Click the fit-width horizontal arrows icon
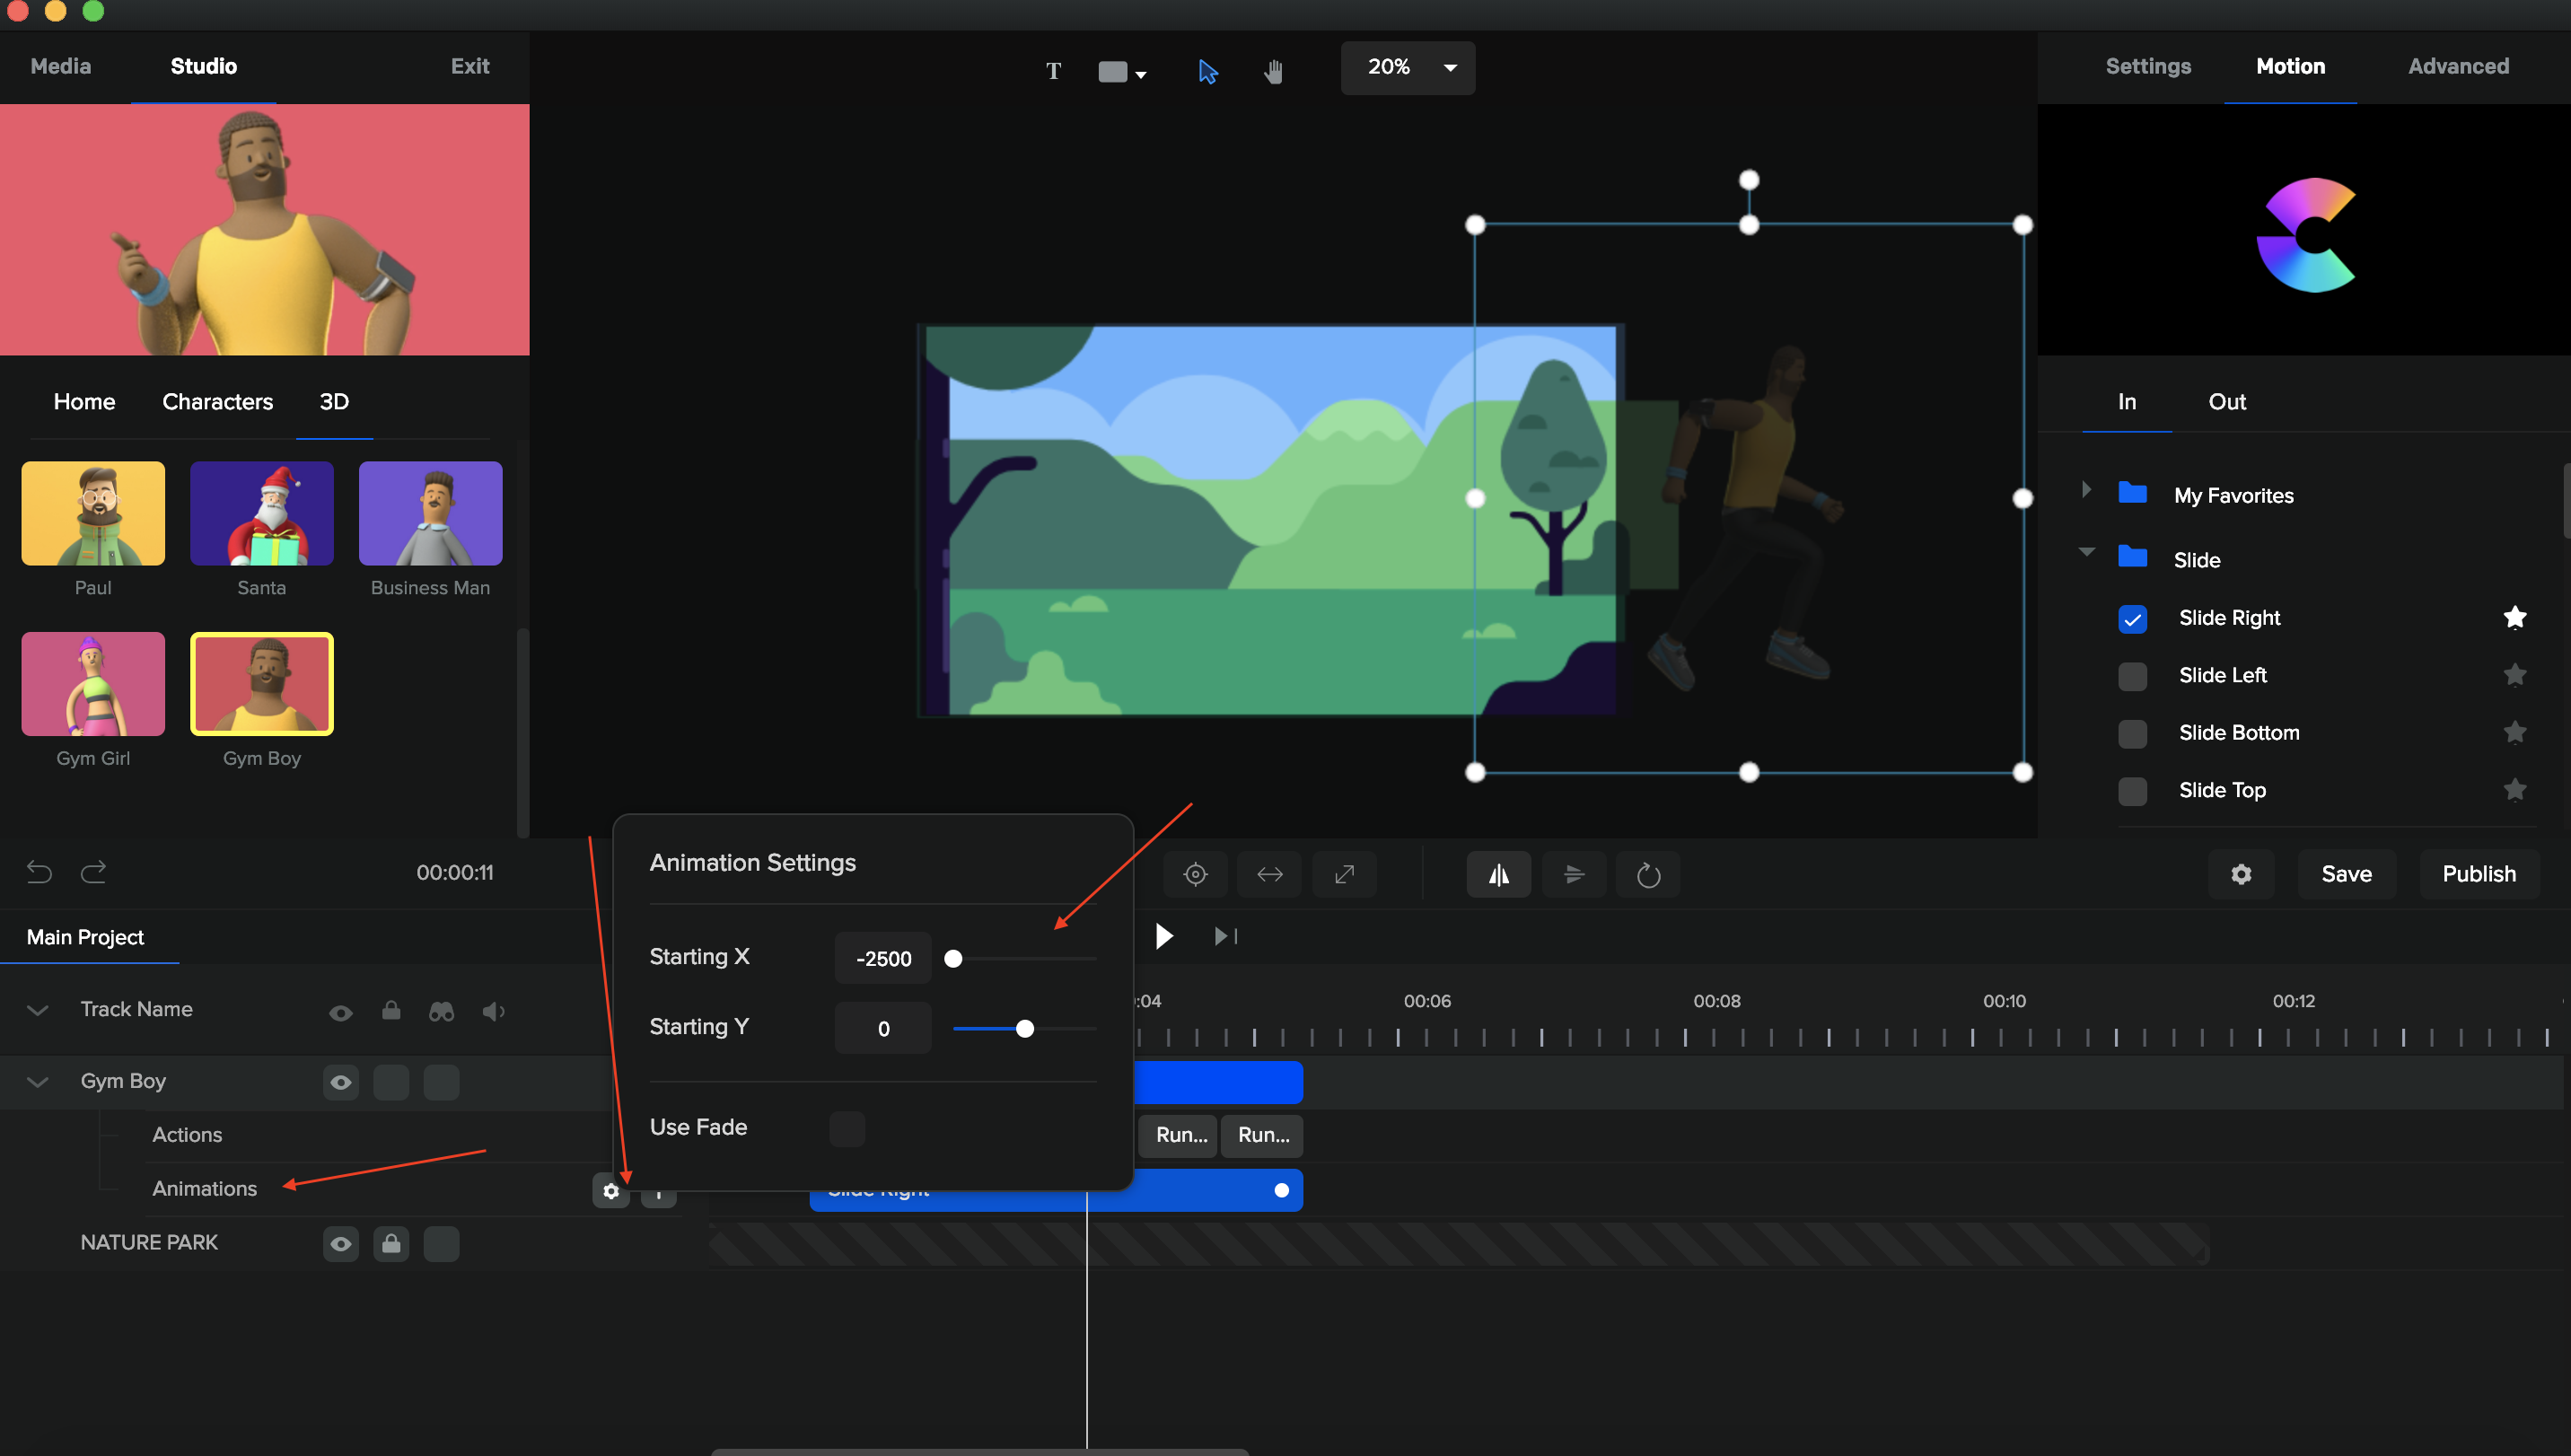 (x=1270, y=874)
